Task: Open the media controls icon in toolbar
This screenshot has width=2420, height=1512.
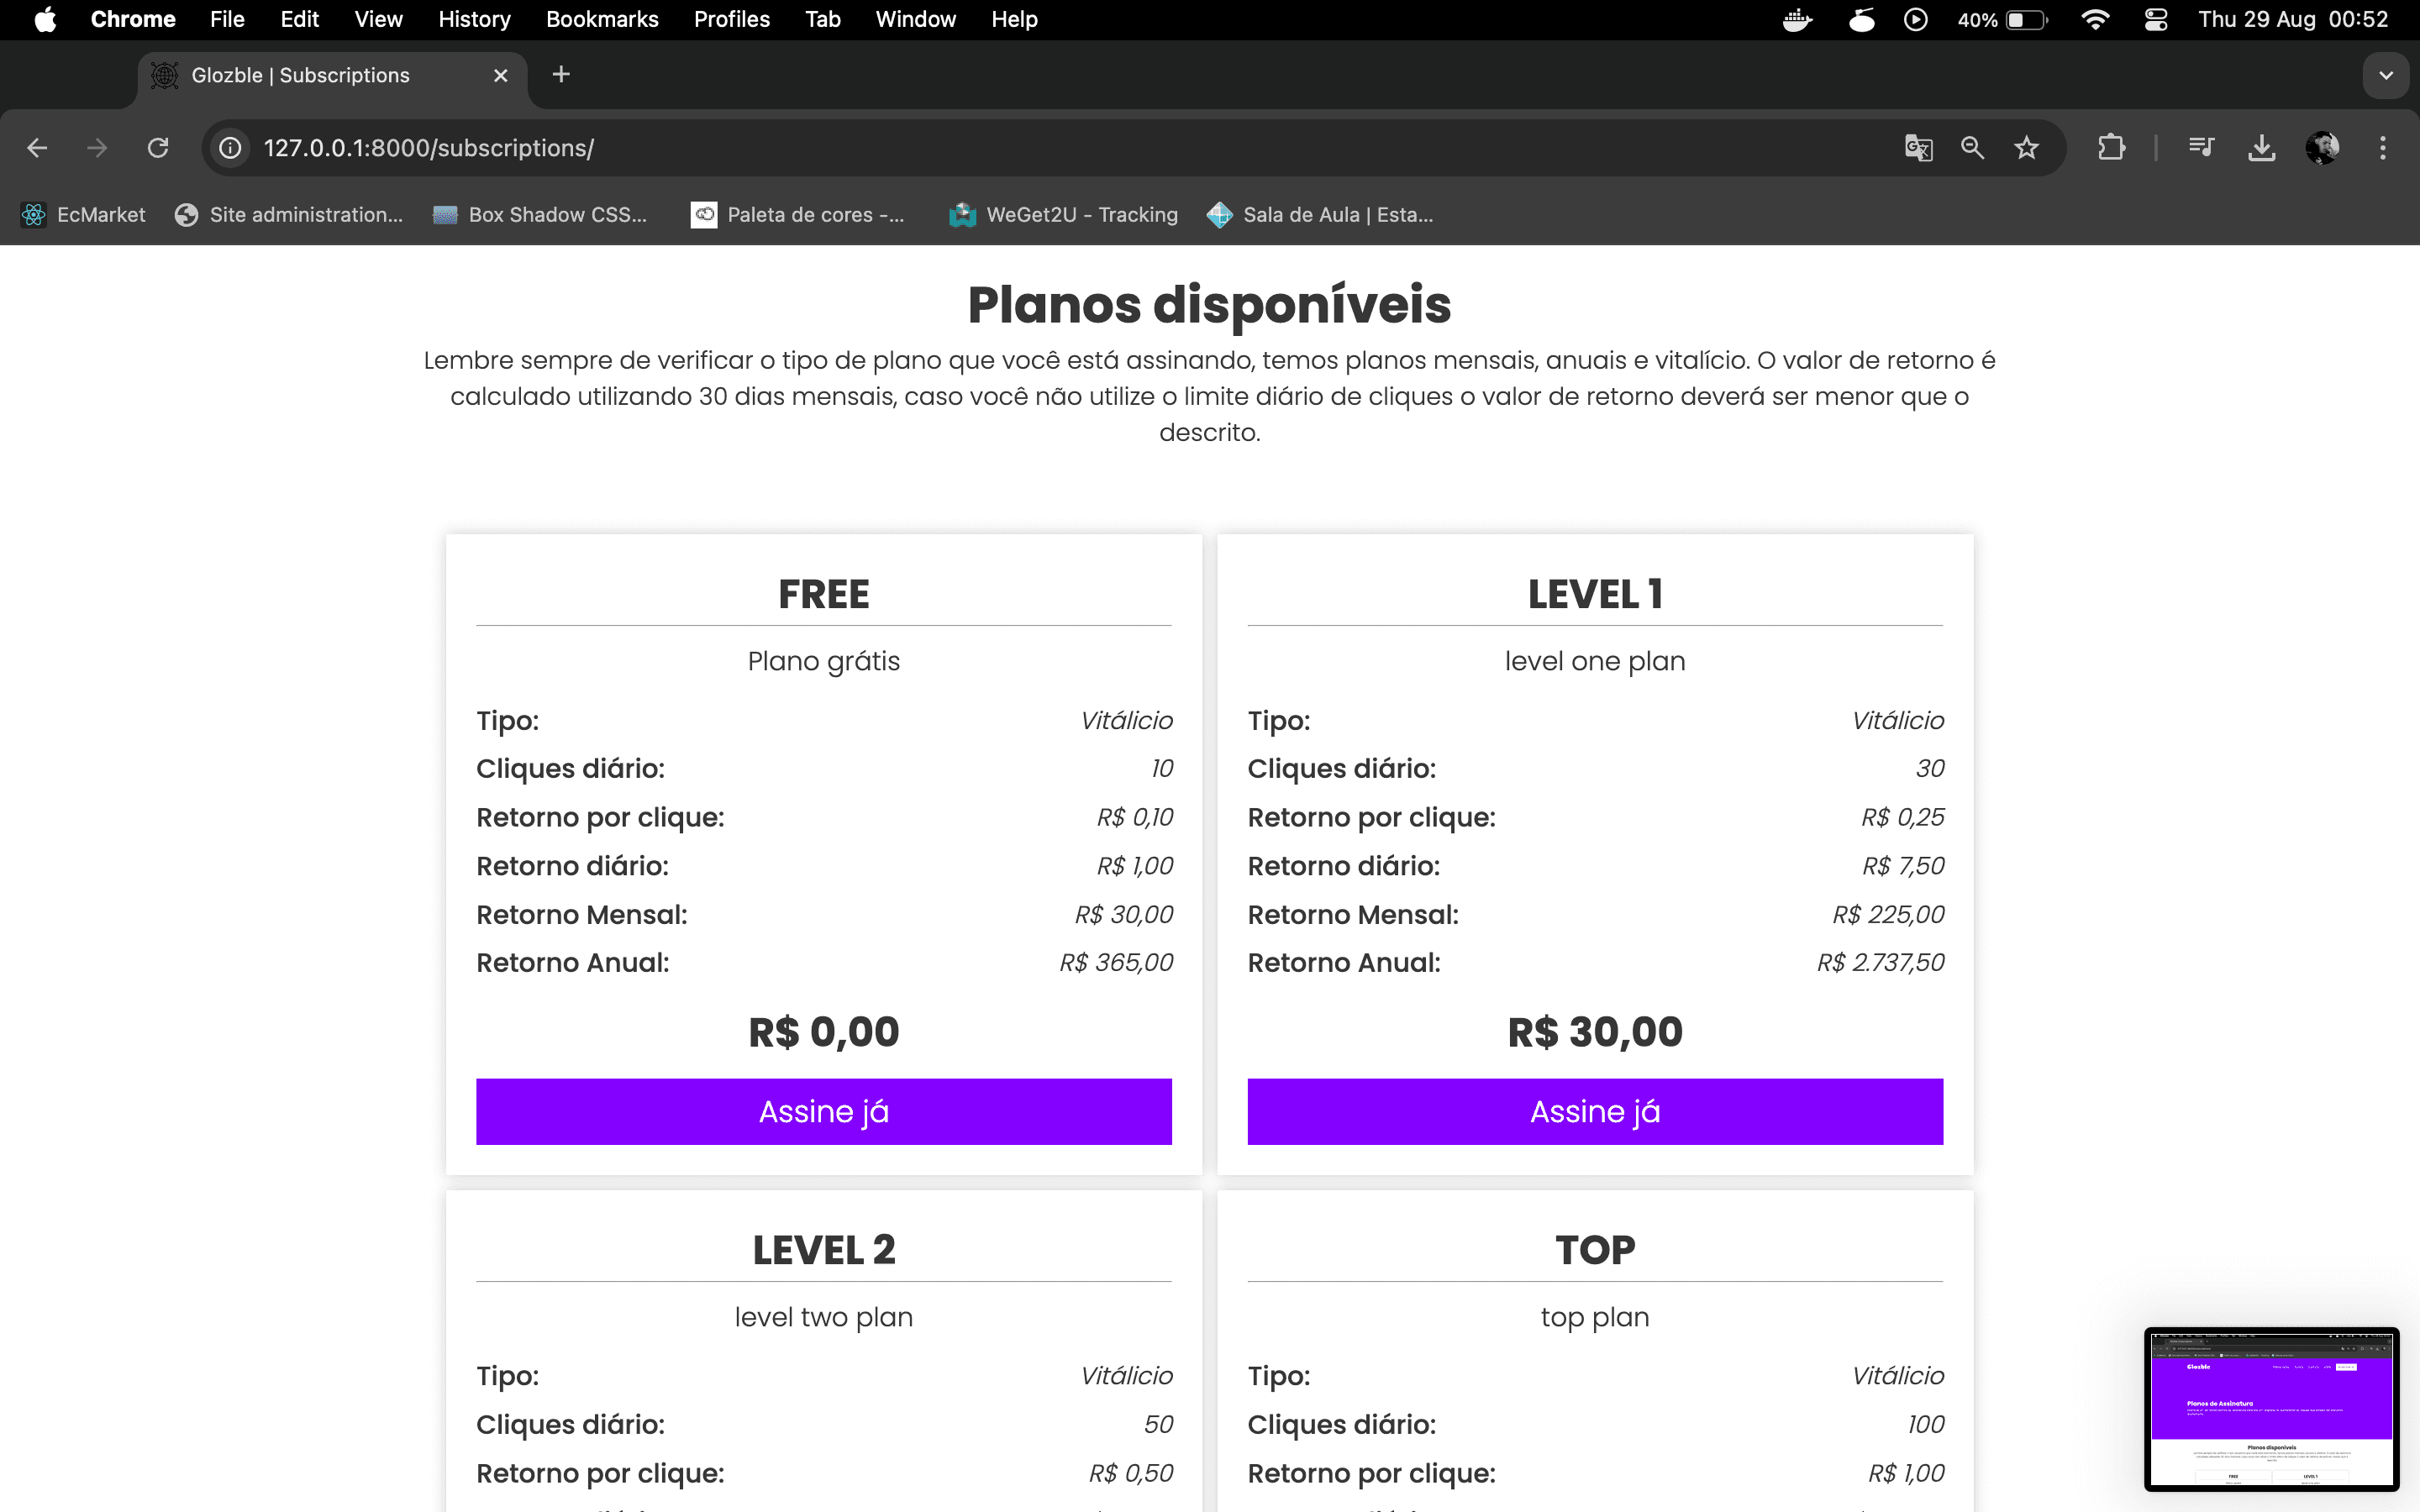Action: [x=2201, y=148]
